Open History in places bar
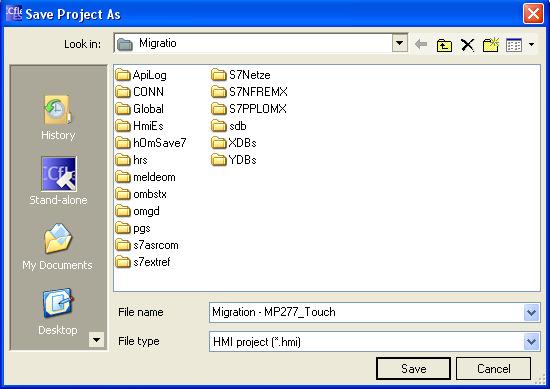 58,118
